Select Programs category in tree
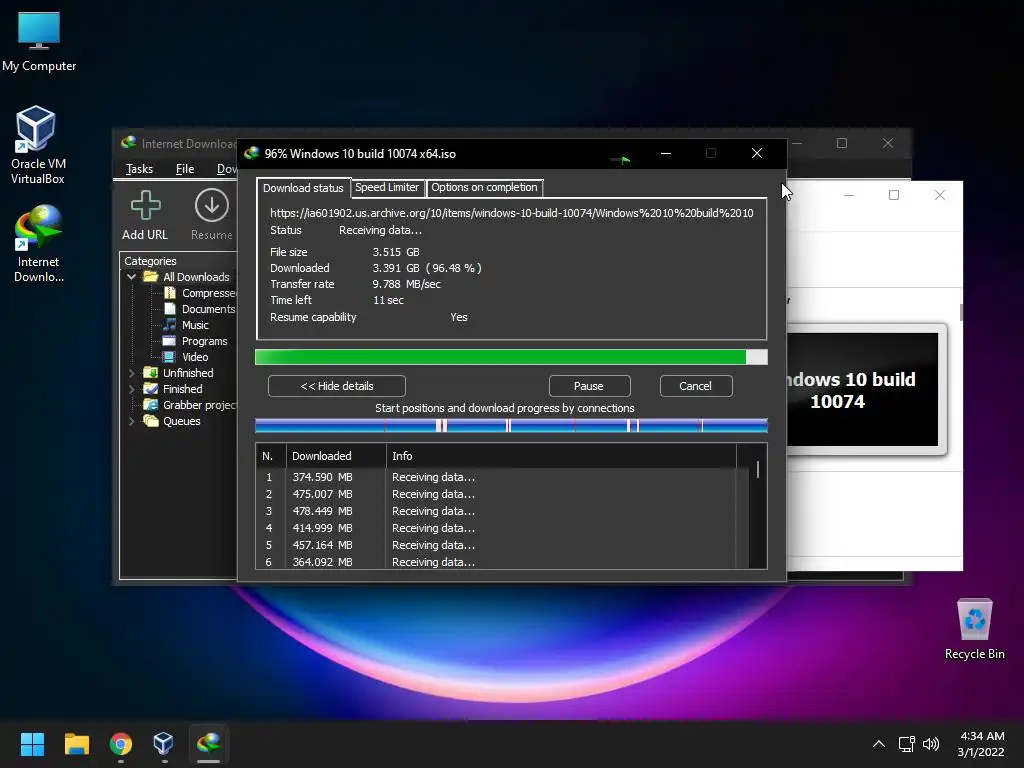1024x768 pixels. click(x=196, y=341)
